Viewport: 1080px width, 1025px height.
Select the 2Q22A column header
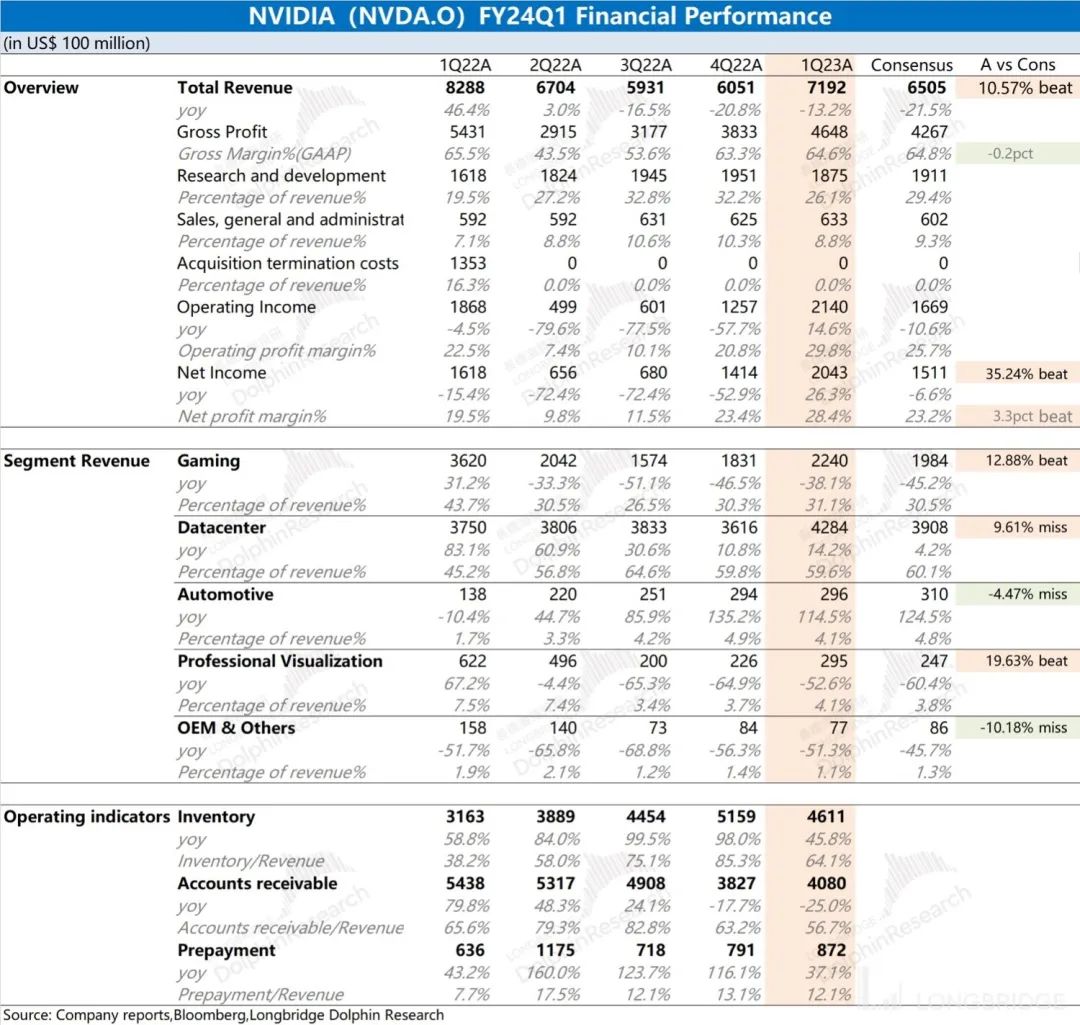(555, 65)
